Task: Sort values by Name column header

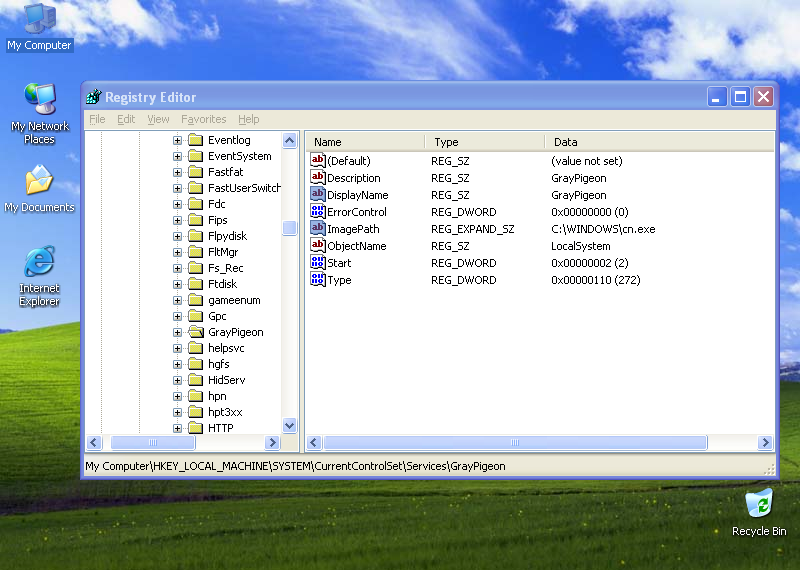Action: pyautogui.click(x=366, y=142)
